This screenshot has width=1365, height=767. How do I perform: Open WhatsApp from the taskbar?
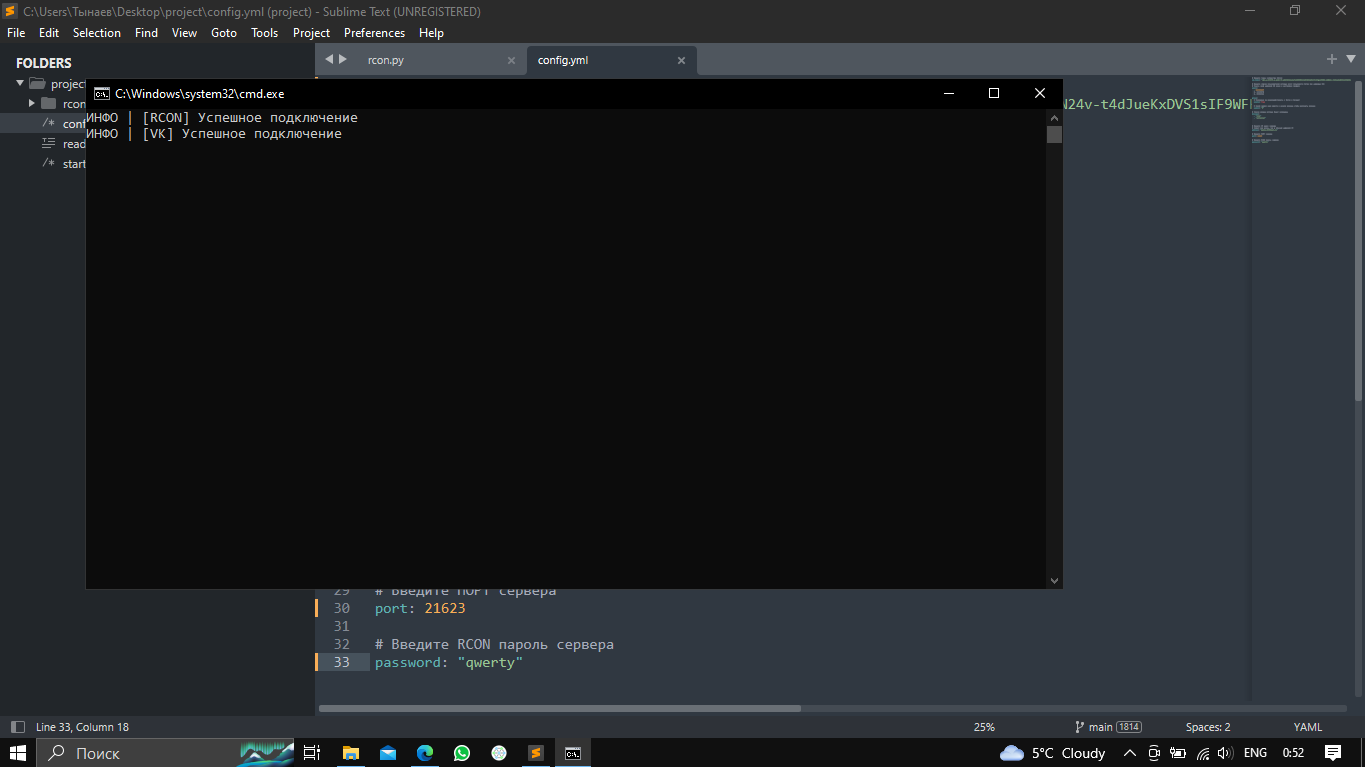click(x=461, y=753)
